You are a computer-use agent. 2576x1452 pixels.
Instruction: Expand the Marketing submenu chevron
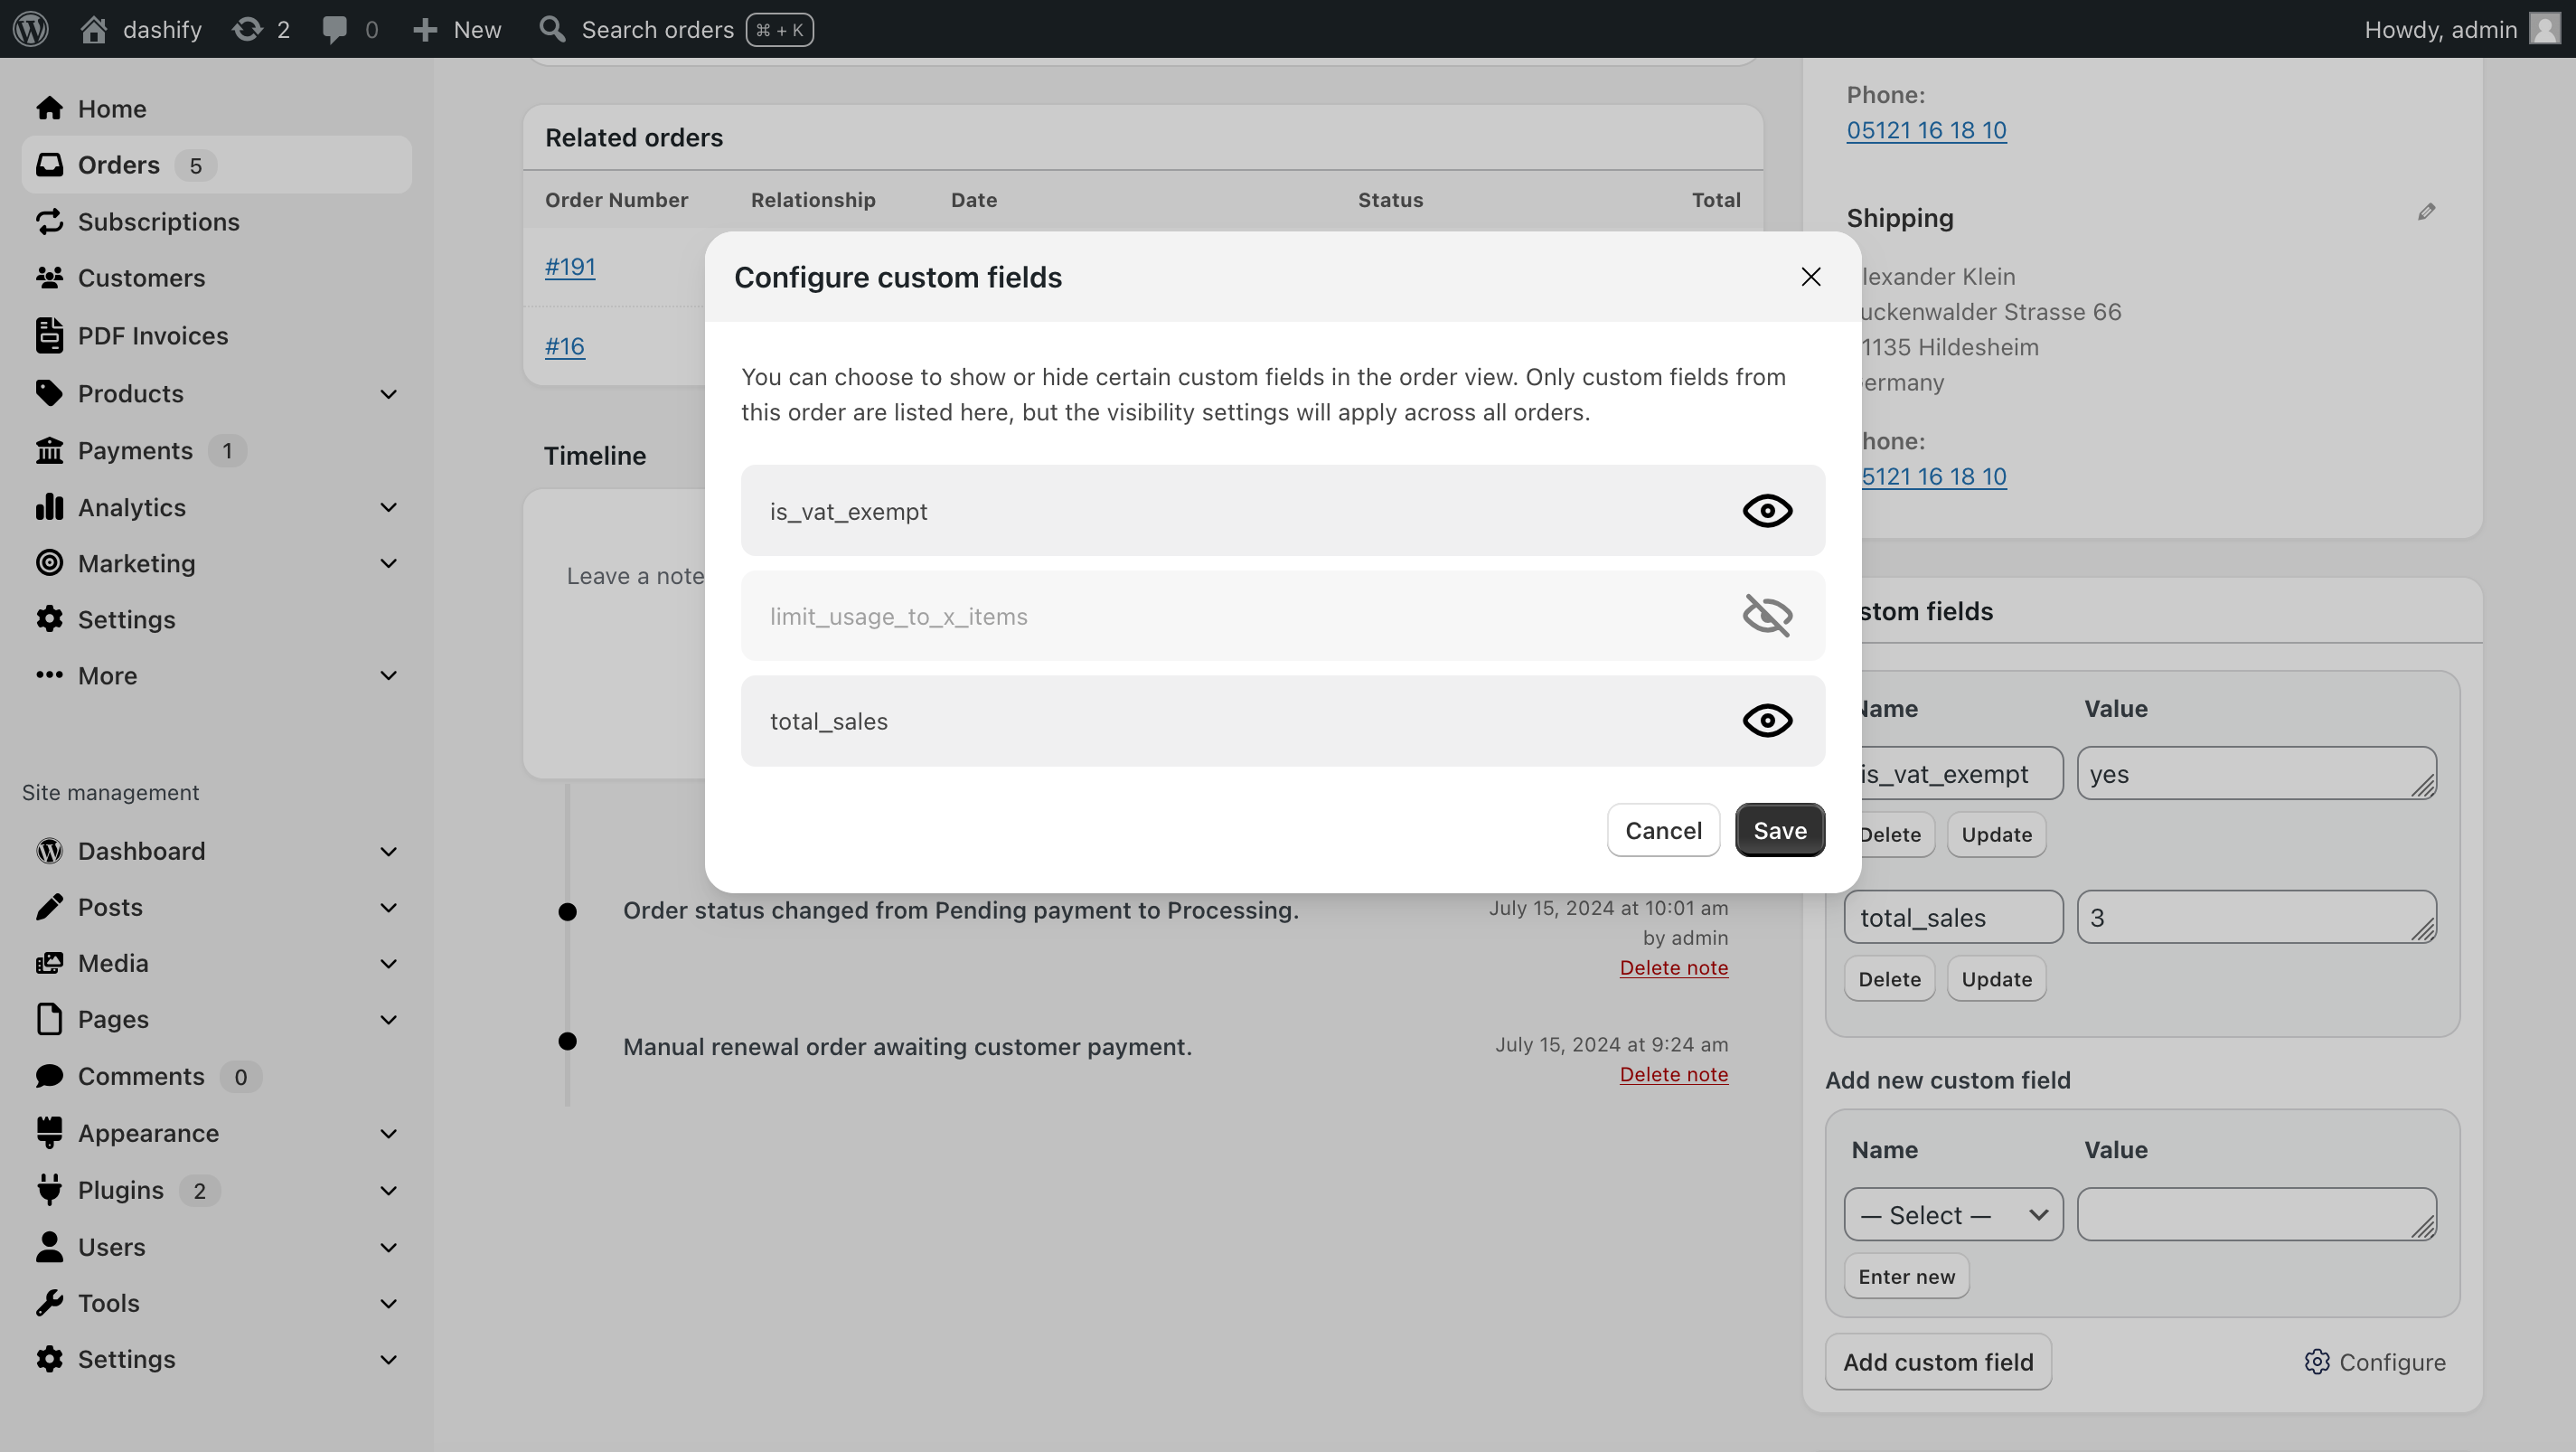pos(389,564)
